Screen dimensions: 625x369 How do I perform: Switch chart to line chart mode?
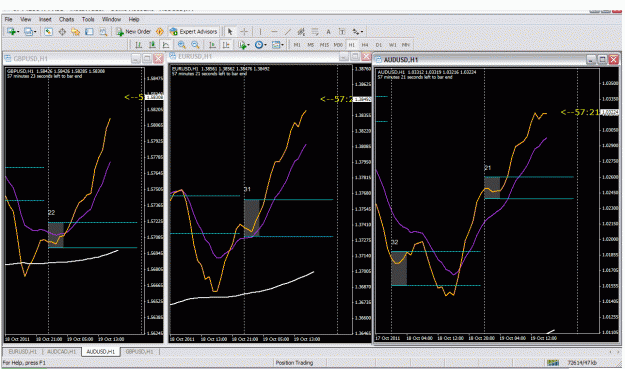click(x=166, y=45)
